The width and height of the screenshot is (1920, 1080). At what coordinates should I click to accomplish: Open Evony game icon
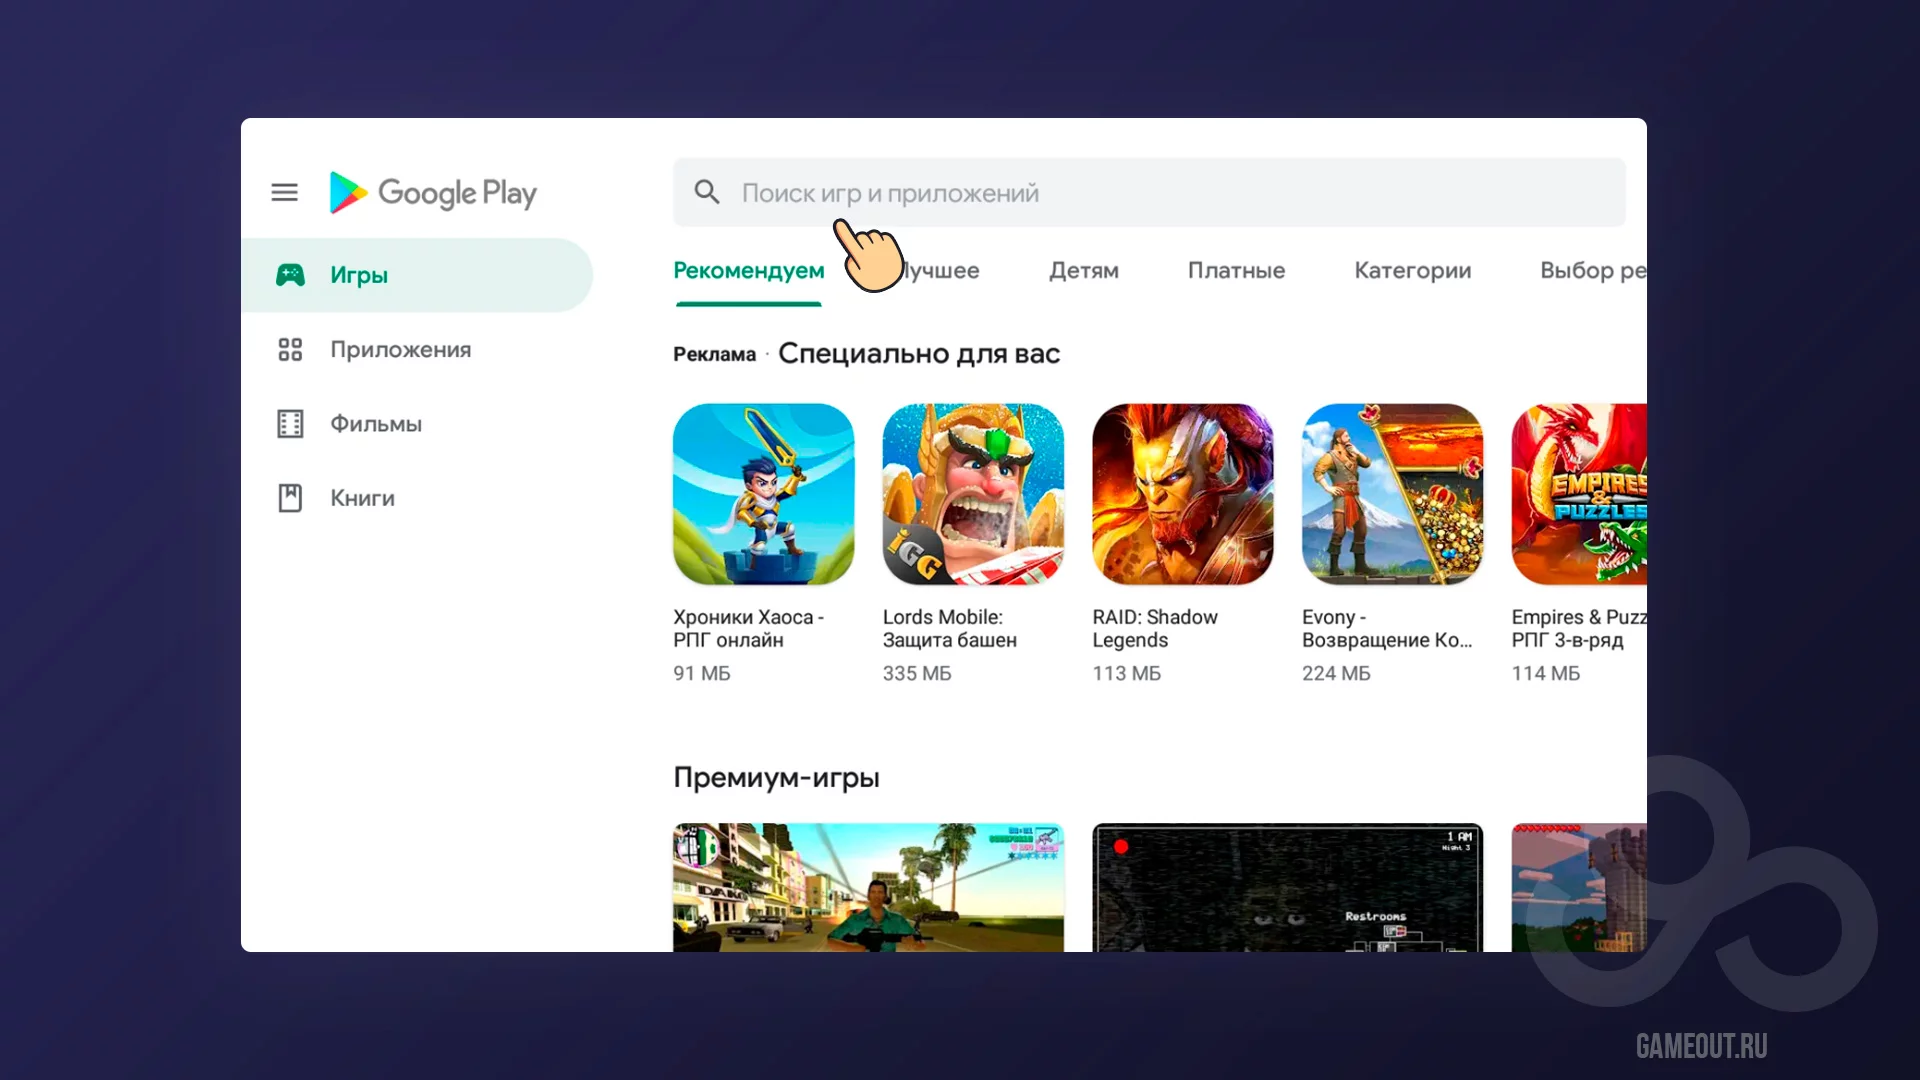pyautogui.click(x=1392, y=494)
